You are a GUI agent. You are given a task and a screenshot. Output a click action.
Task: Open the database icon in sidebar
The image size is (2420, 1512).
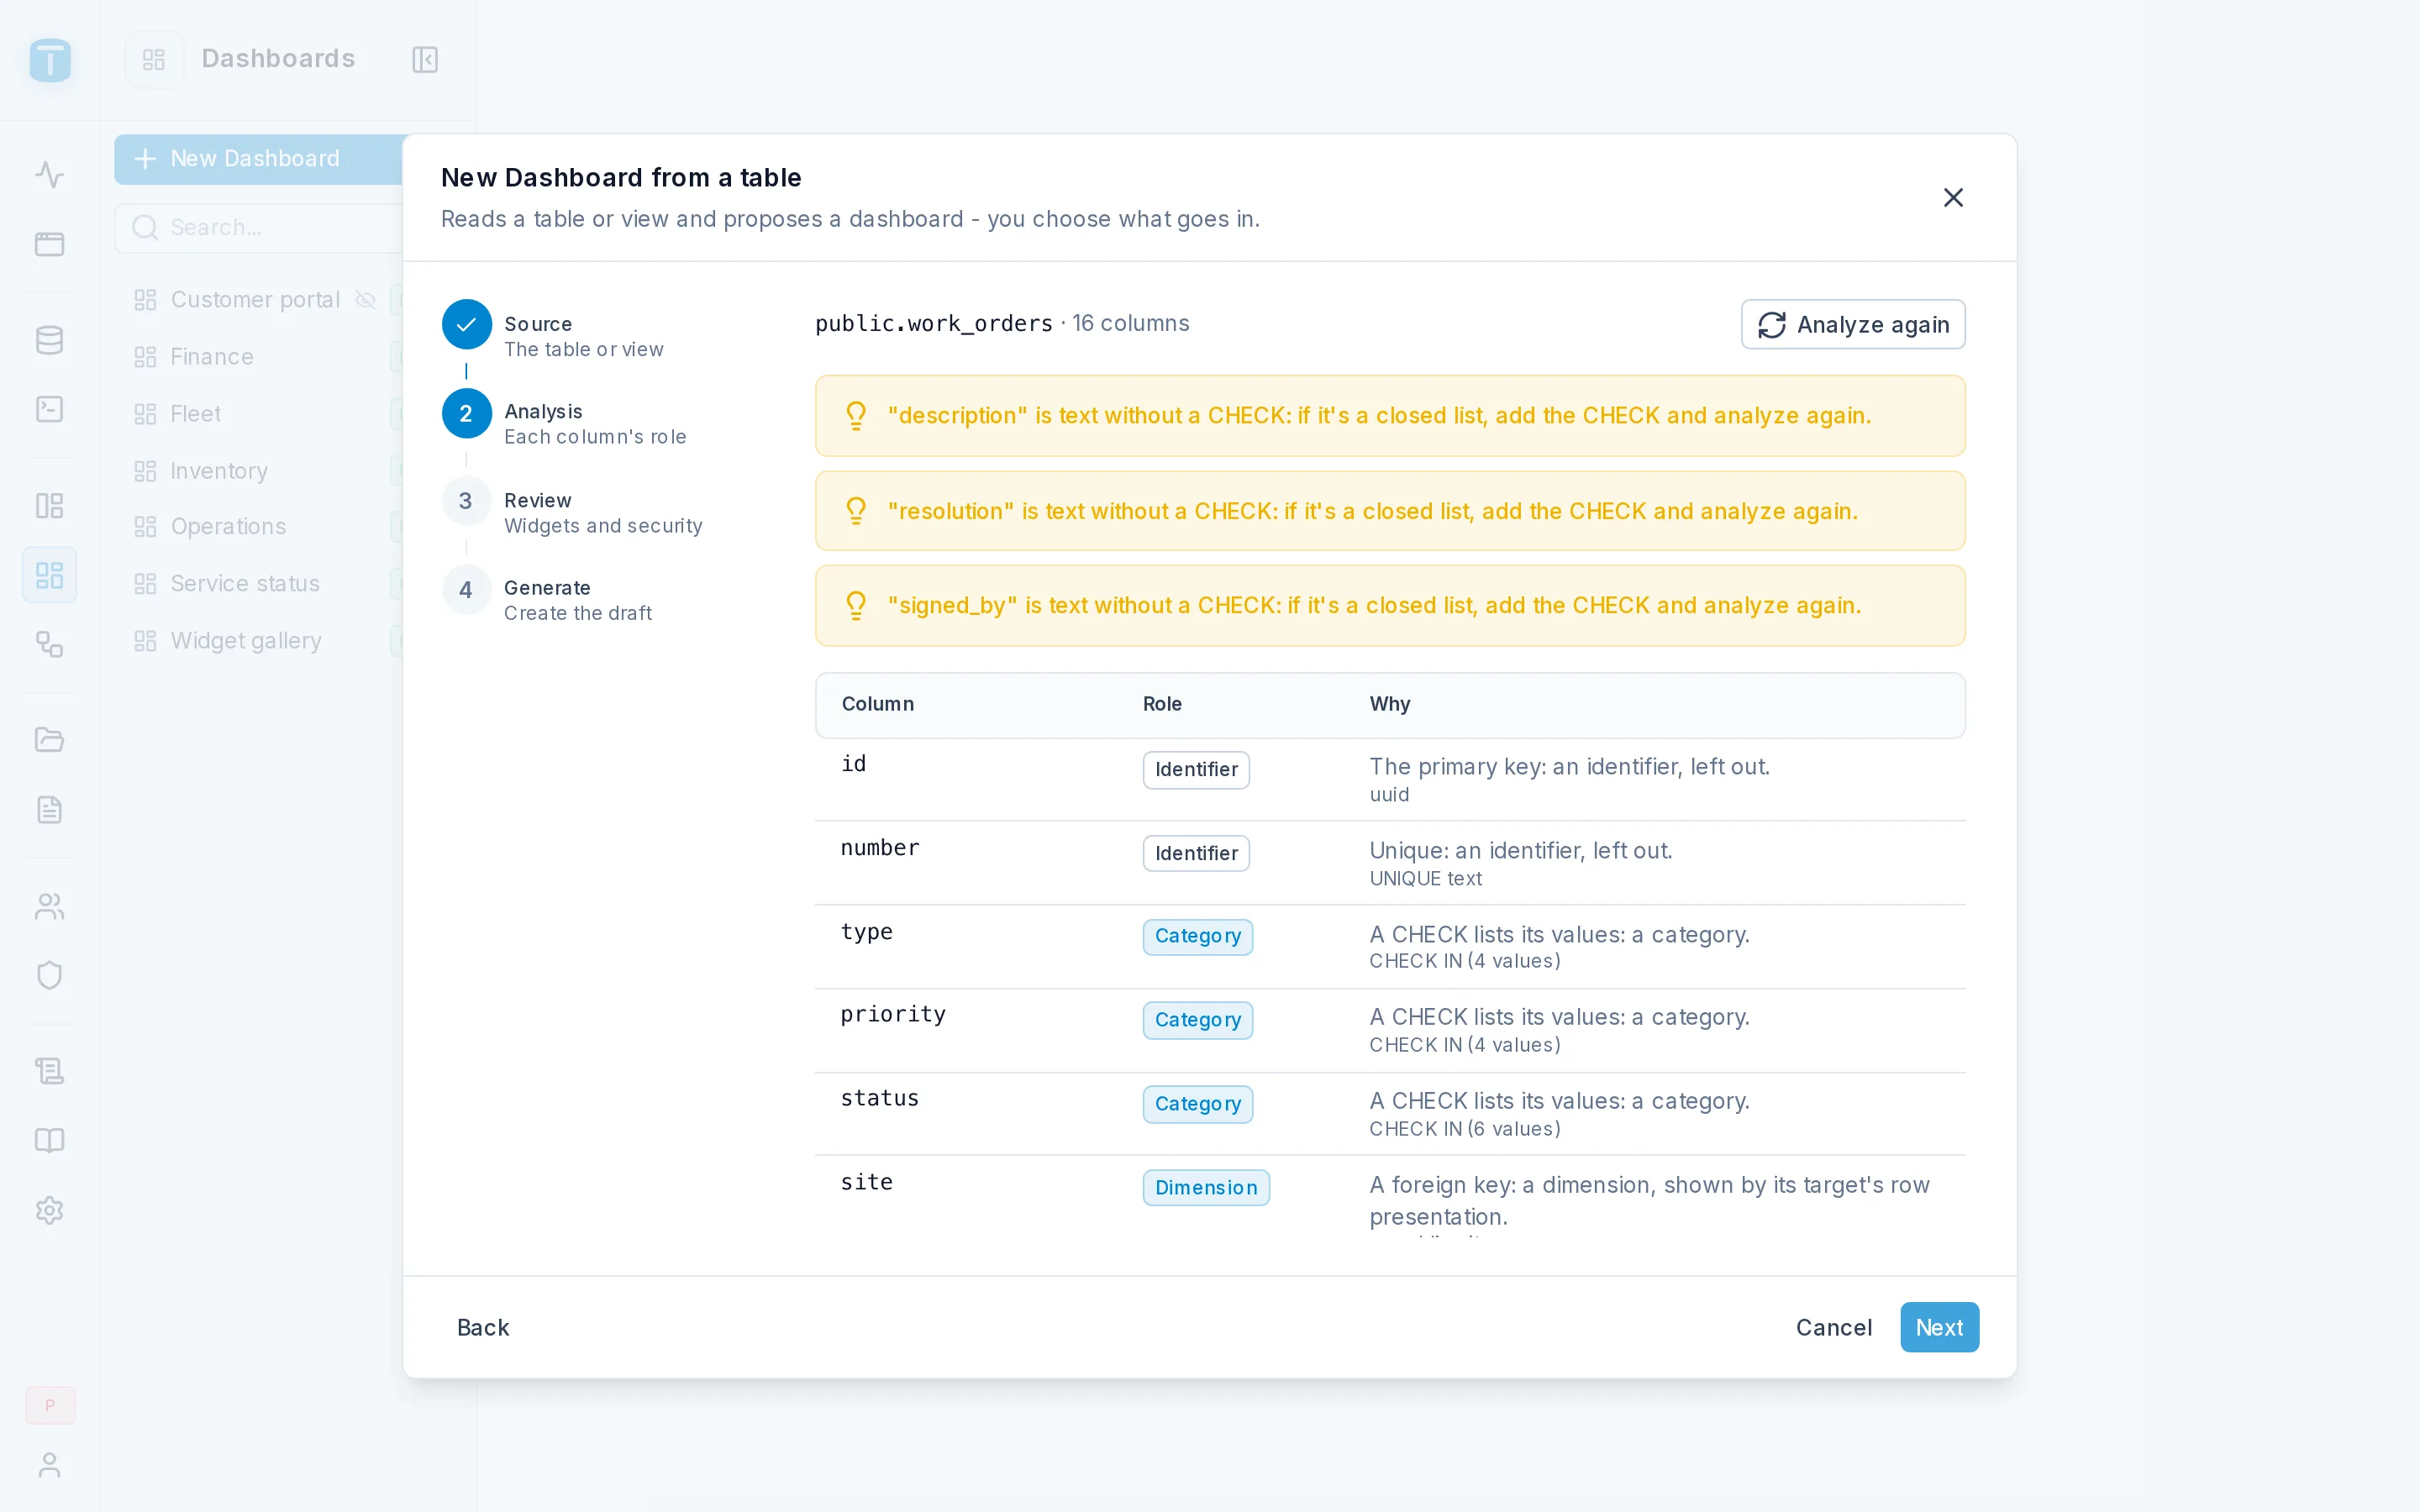tap(49, 340)
